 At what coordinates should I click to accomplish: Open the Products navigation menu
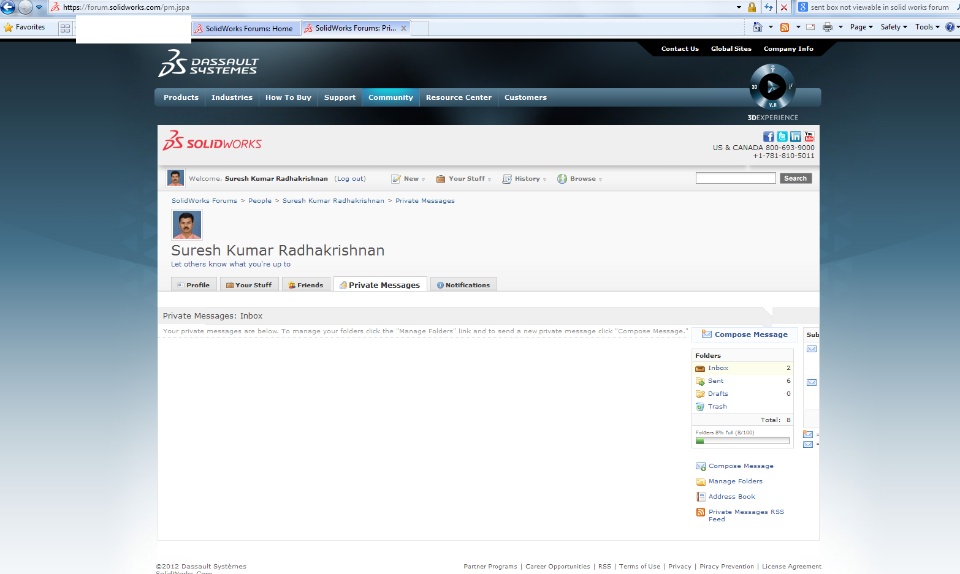pos(181,97)
